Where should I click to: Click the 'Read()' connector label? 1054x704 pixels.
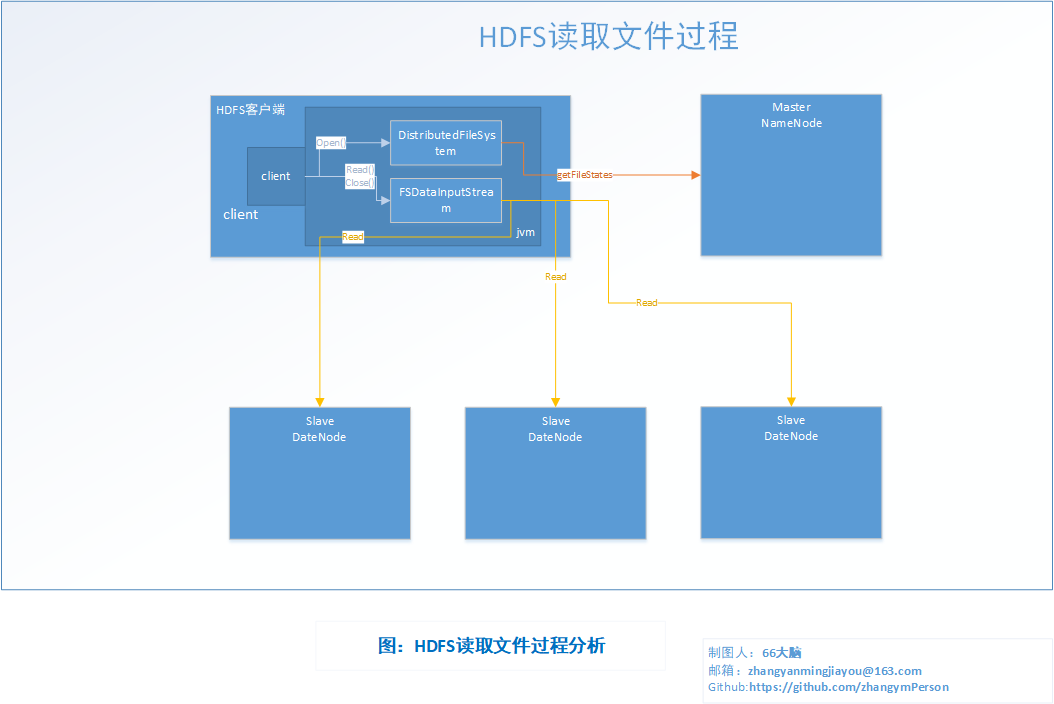click(360, 169)
